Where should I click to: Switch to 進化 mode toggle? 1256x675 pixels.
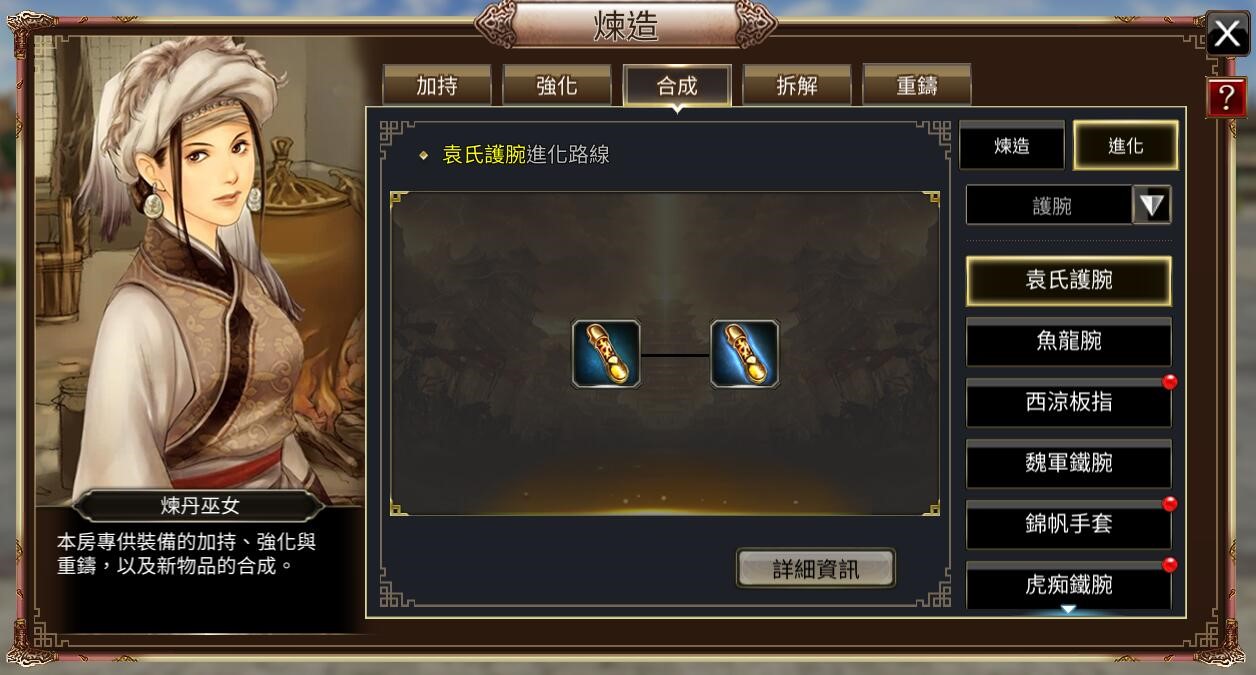pyautogui.click(x=1125, y=146)
